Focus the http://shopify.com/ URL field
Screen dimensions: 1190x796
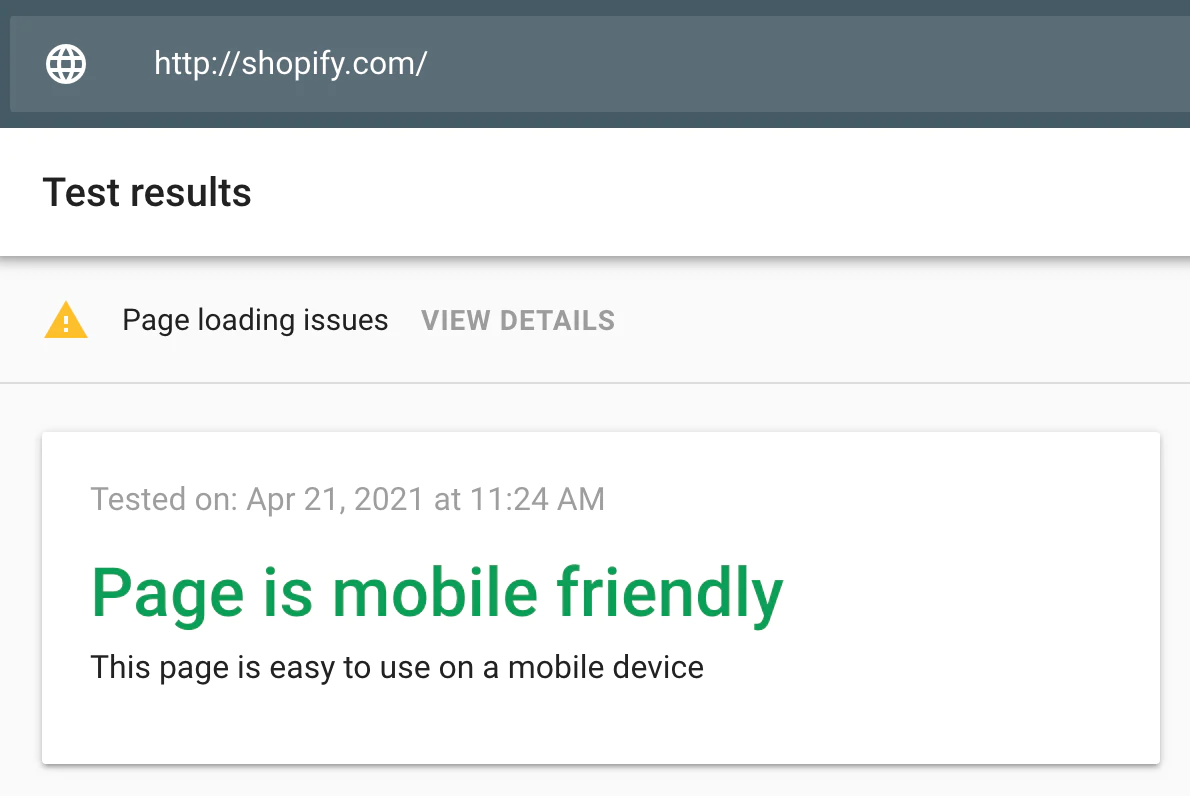click(600, 64)
